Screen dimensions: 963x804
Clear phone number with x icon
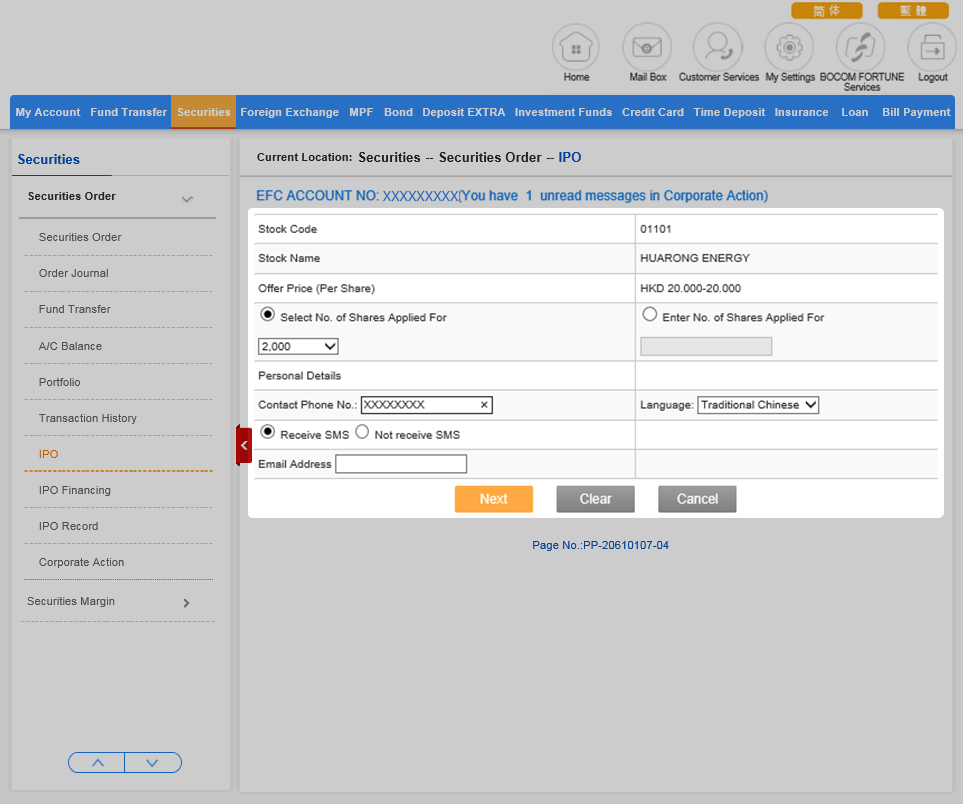click(x=484, y=405)
